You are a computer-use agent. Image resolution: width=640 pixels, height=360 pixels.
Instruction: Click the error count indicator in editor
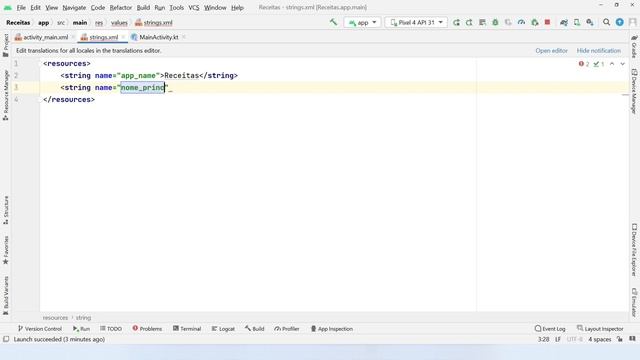click(x=584, y=64)
